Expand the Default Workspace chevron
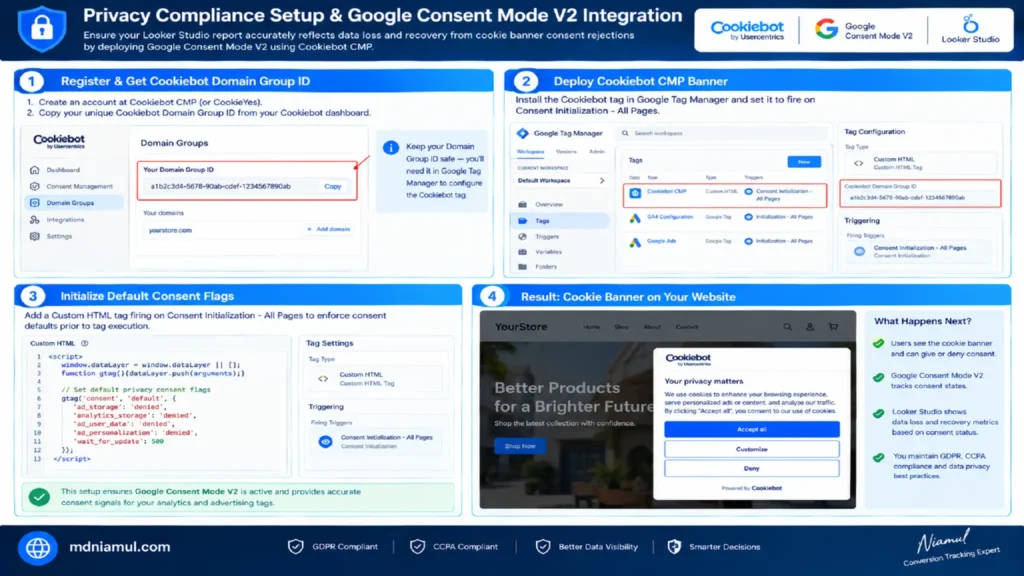This screenshot has width=1024, height=576. click(x=601, y=181)
